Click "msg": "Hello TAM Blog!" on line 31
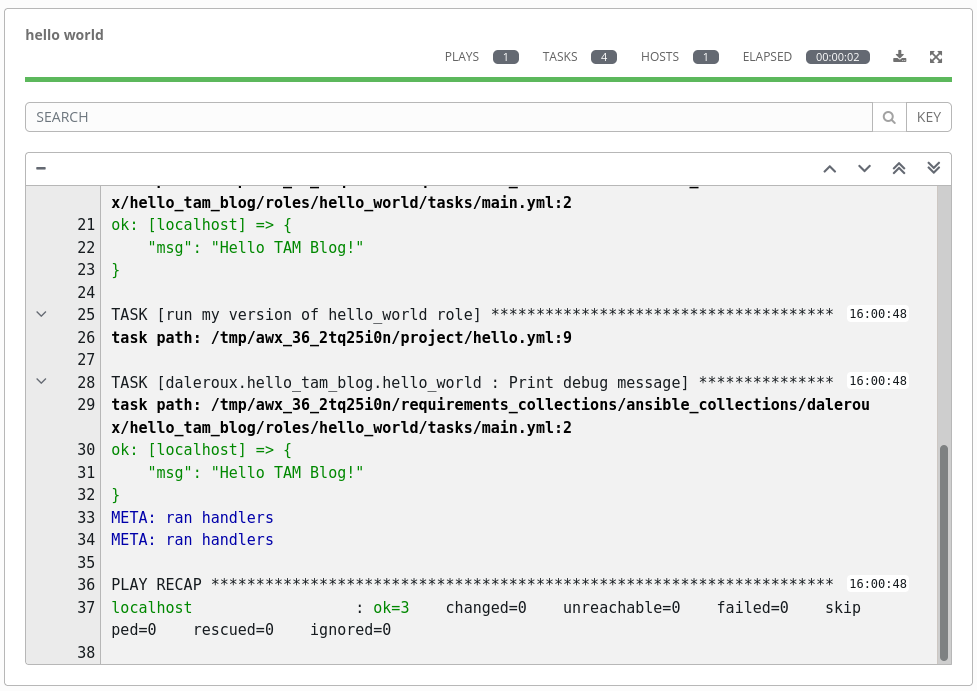The width and height of the screenshot is (977, 691). tap(255, 473)
